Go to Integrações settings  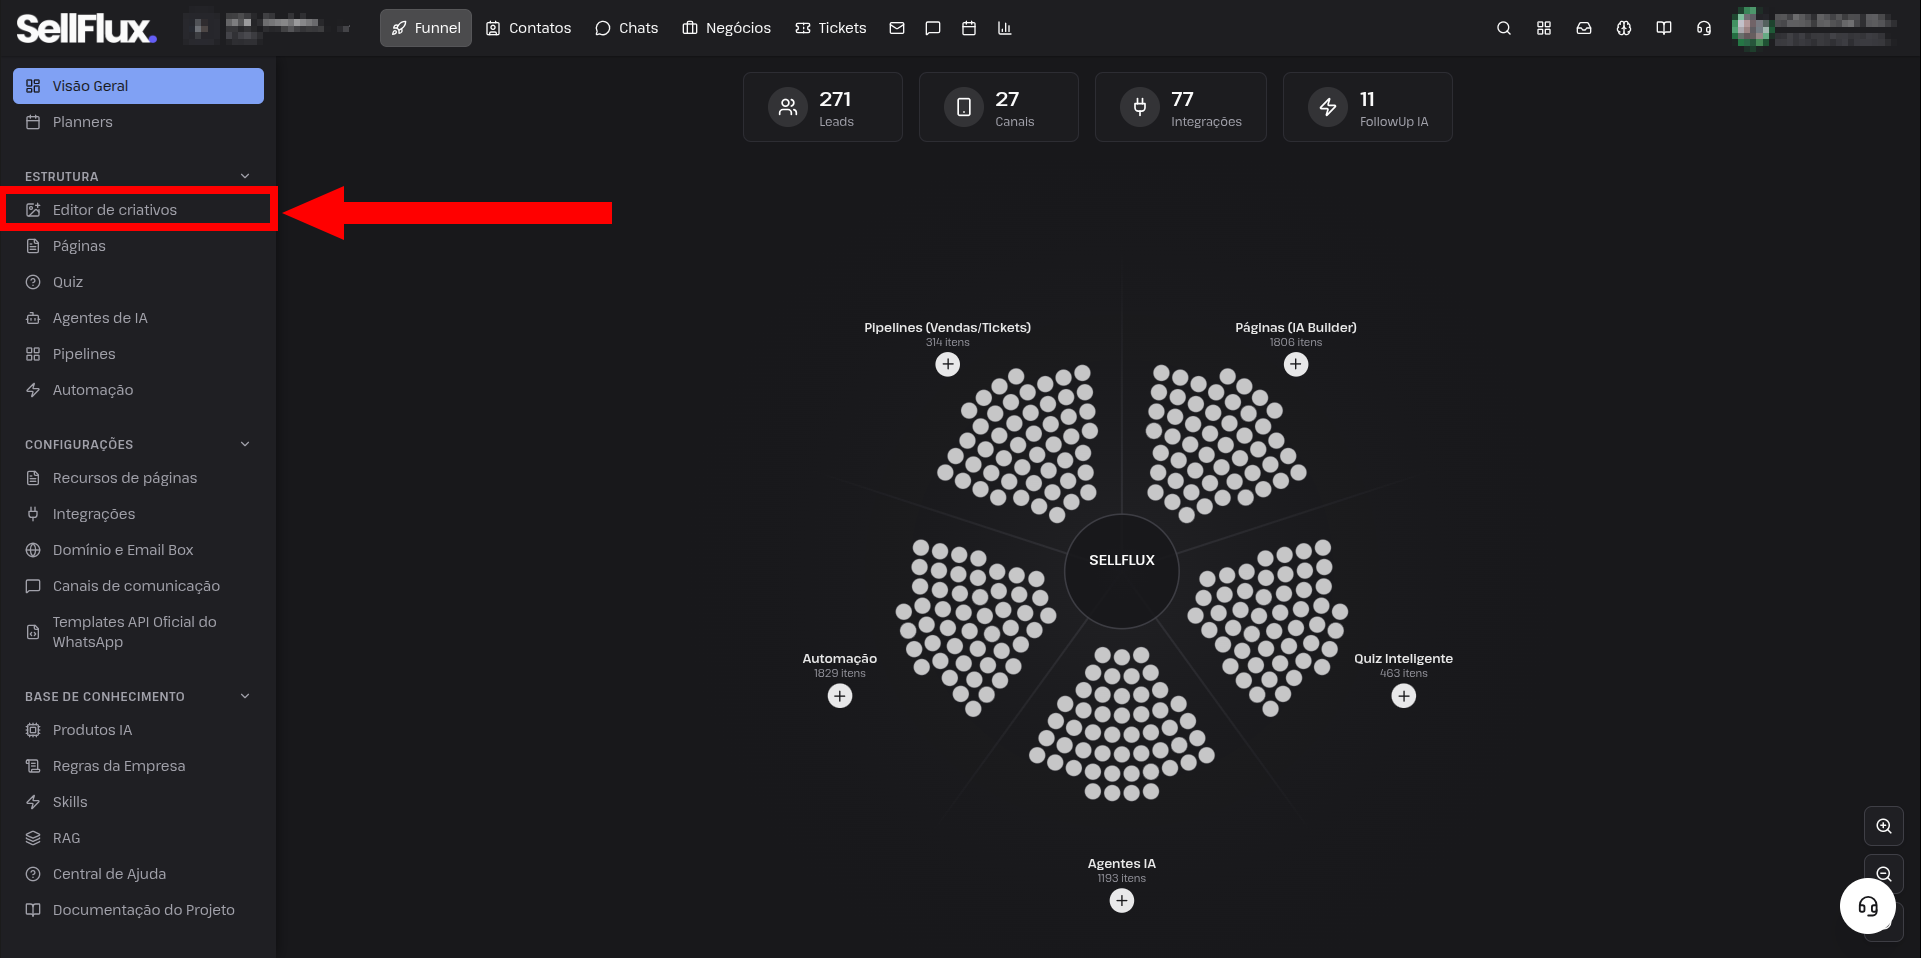138,514
